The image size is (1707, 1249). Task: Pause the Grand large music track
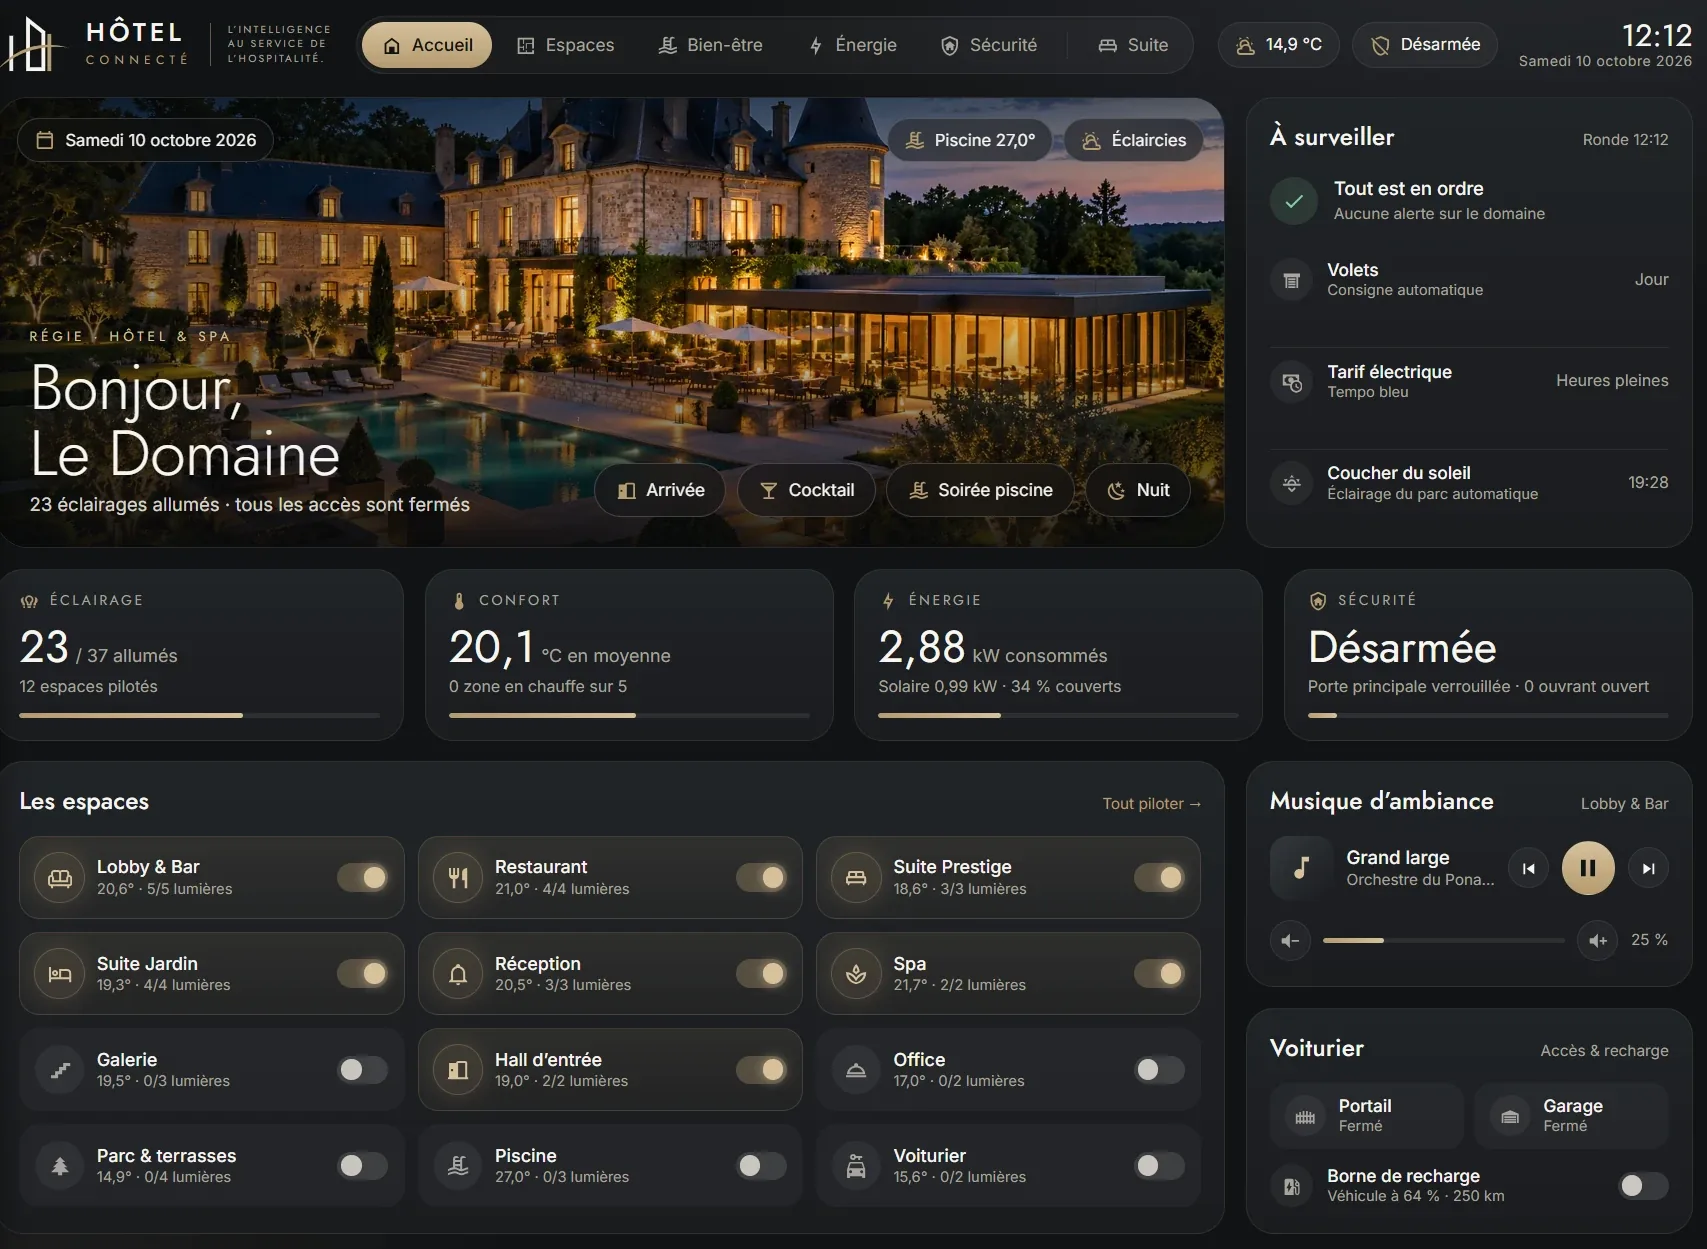[1588, 868]
